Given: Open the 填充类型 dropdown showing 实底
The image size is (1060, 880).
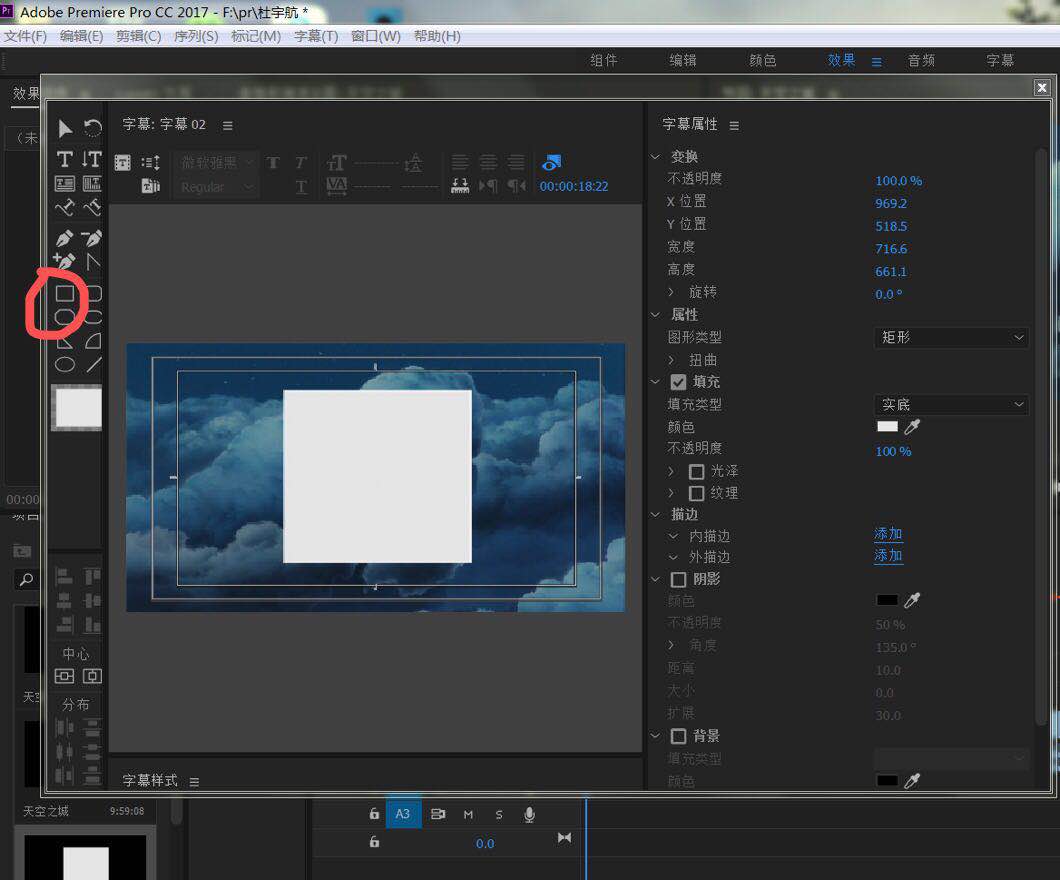Looking at the screenshot, I should pos(951,405).
